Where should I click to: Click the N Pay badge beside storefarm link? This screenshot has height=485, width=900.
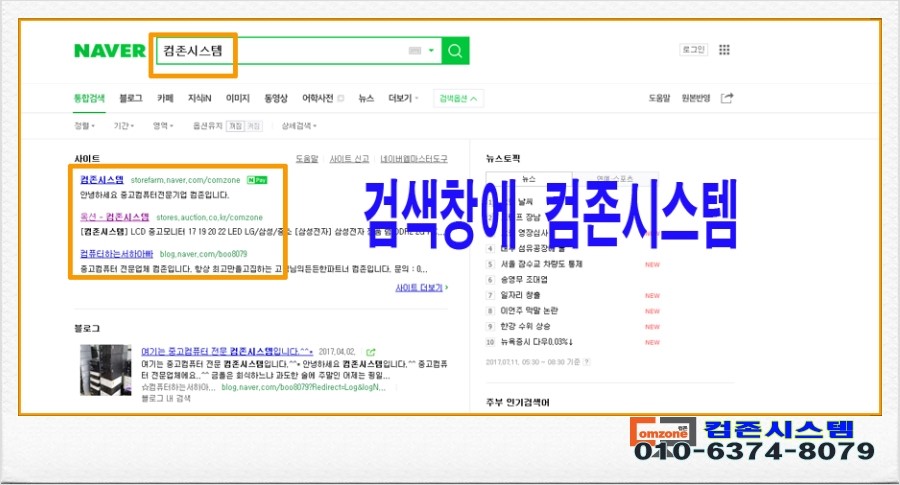(256, 180)
